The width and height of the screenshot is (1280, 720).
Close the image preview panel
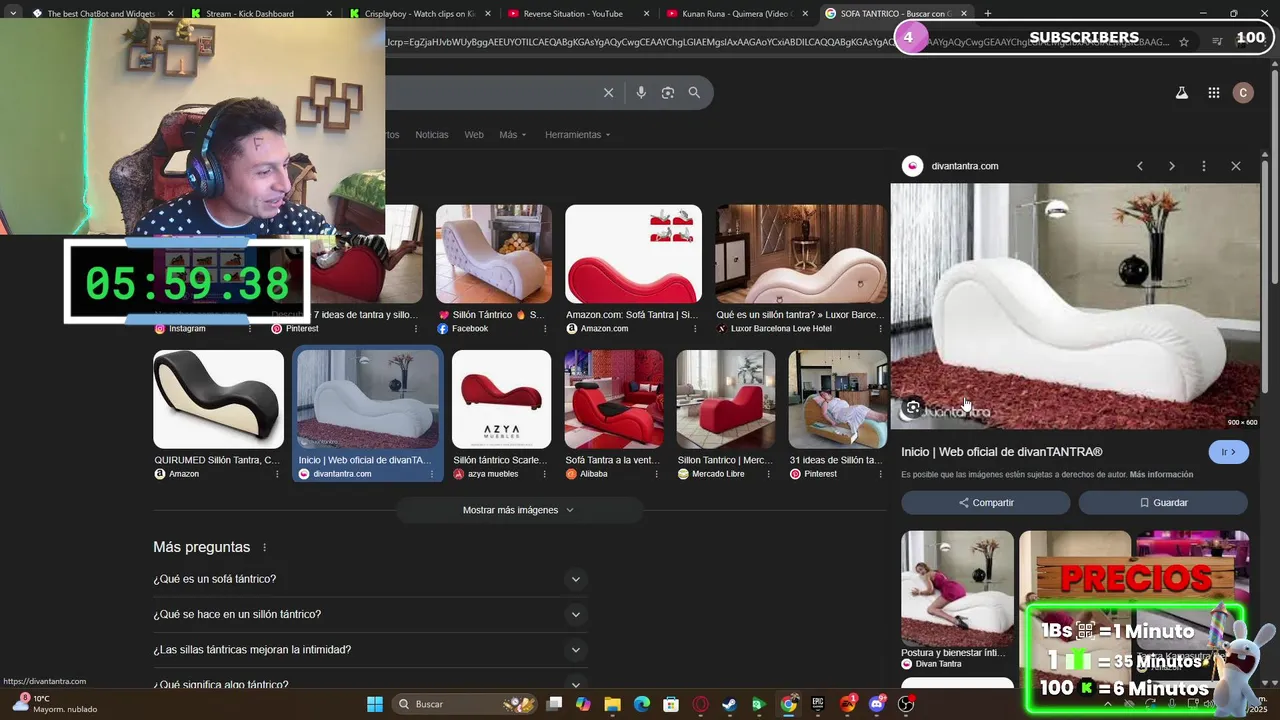click(x=1236, y=166)
